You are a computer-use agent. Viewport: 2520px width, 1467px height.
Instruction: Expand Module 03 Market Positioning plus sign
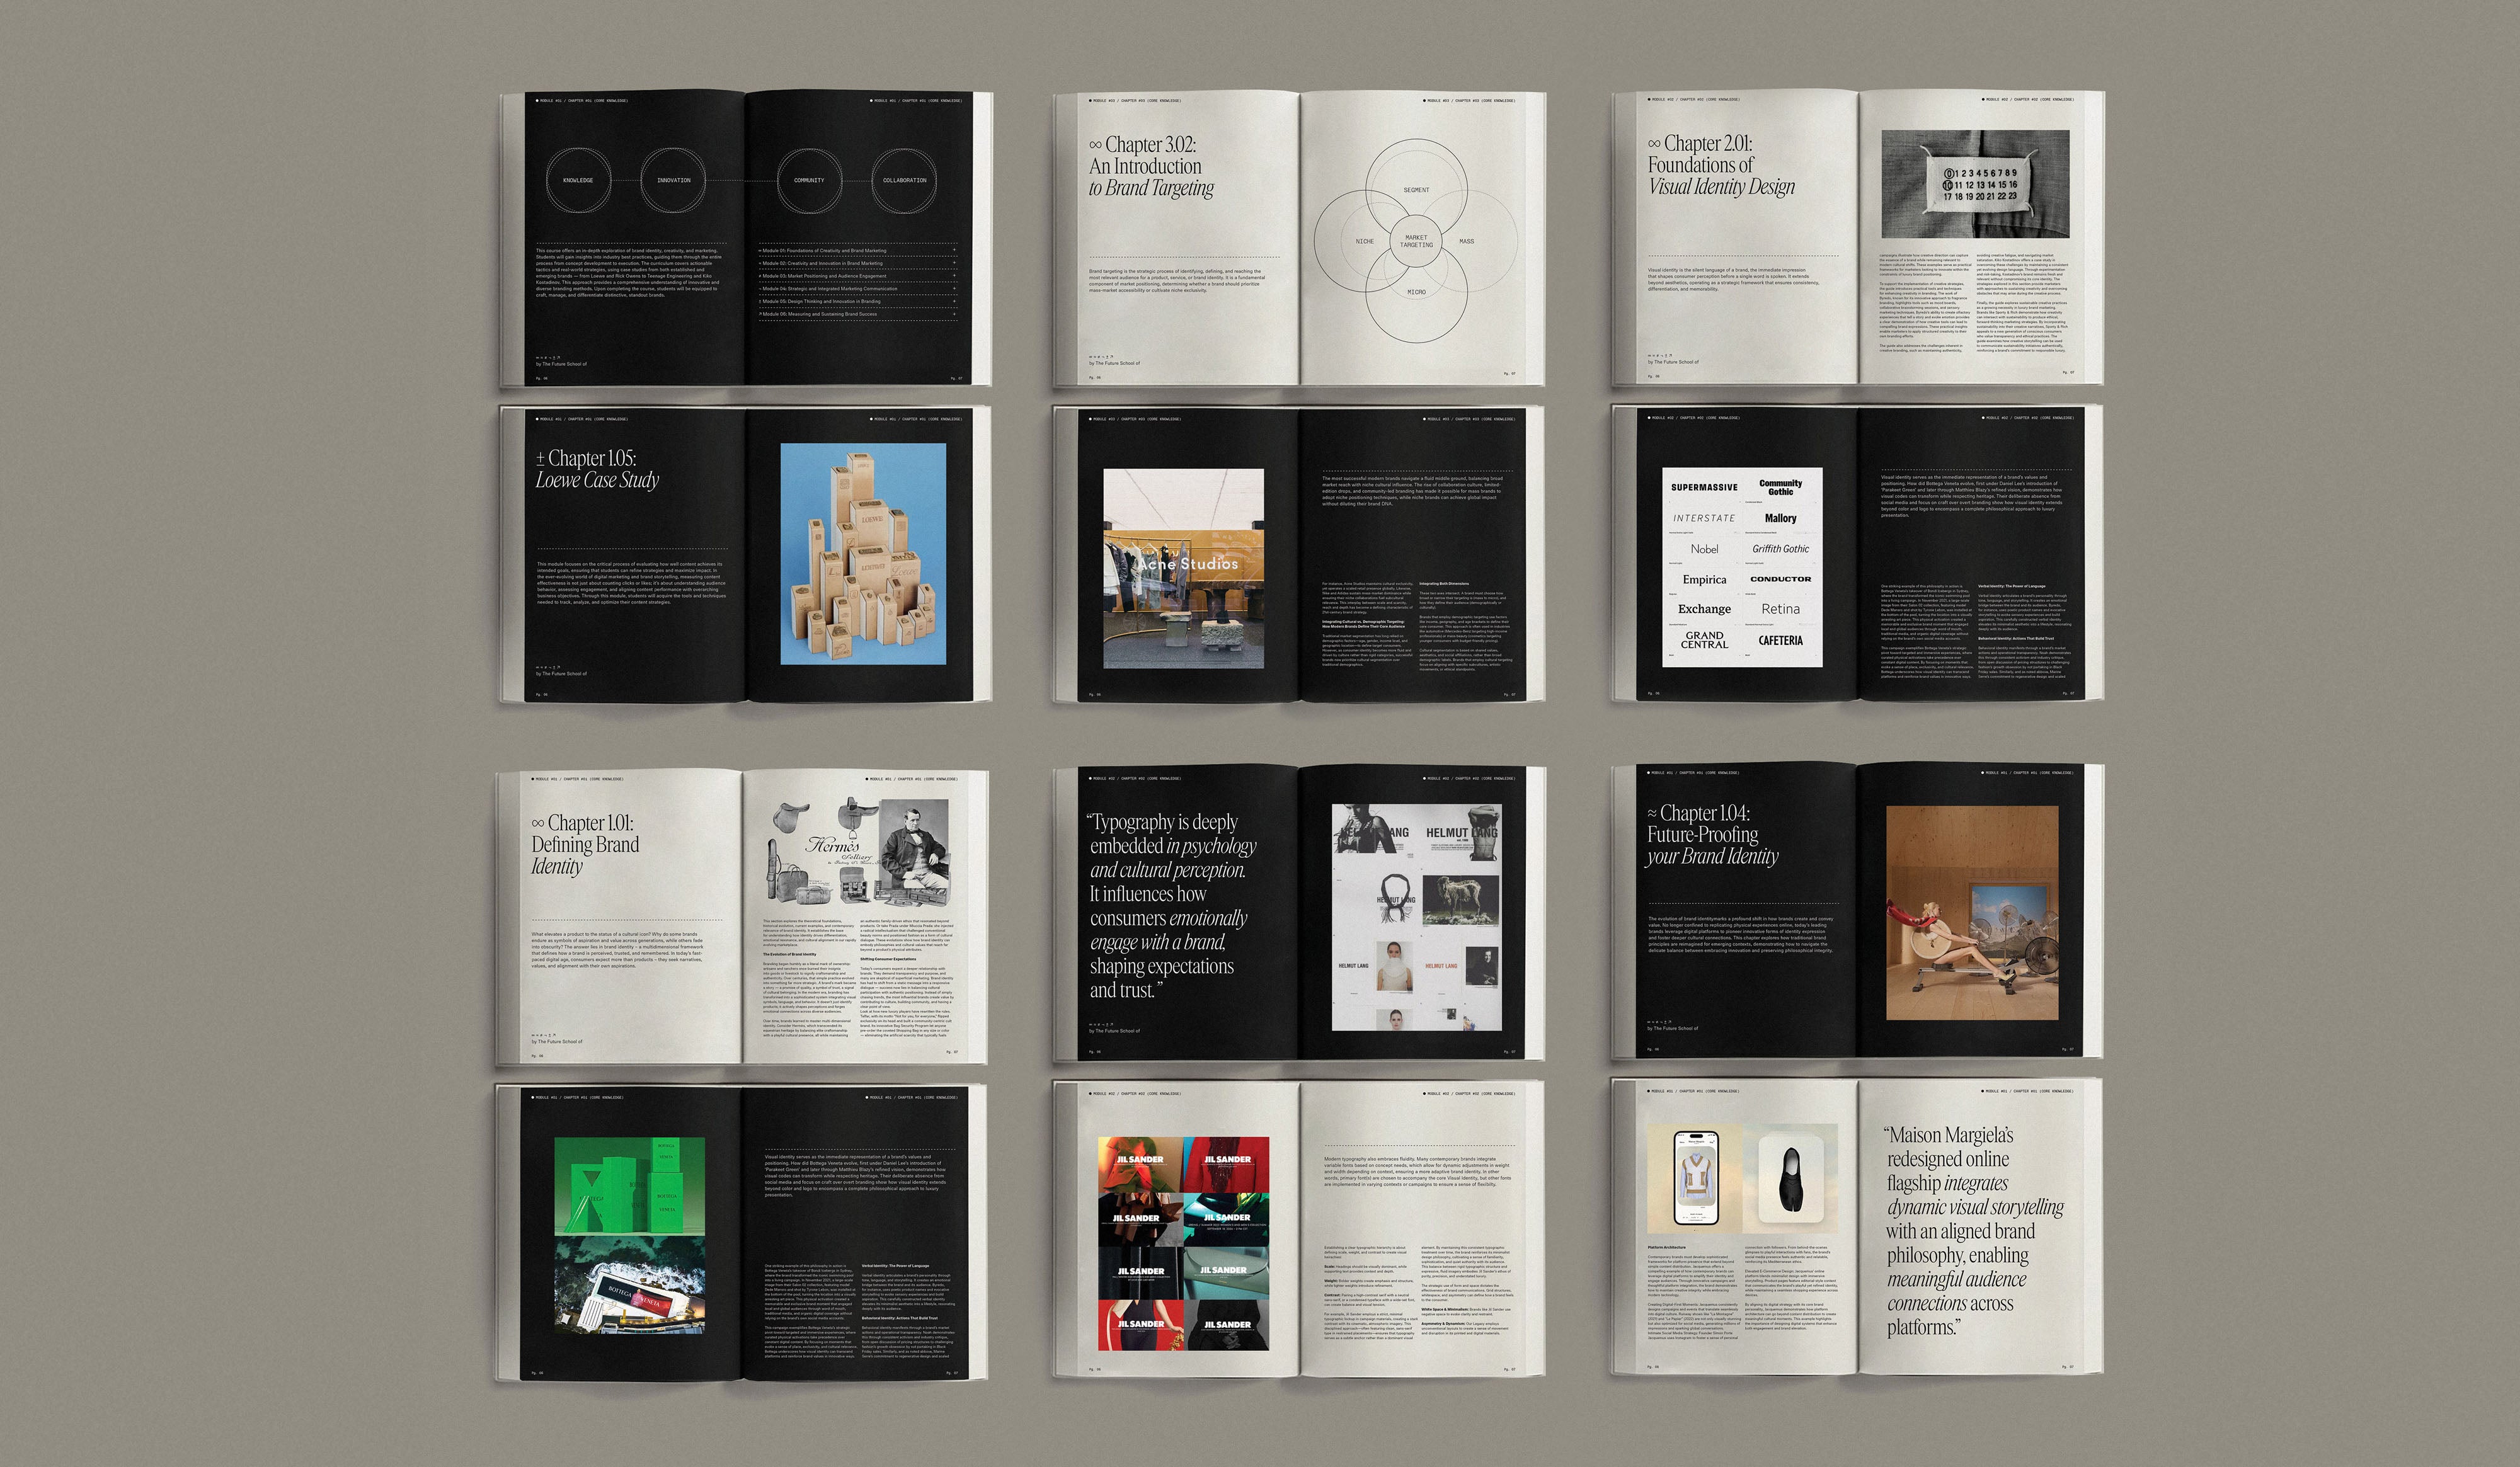tap(954, 276)
